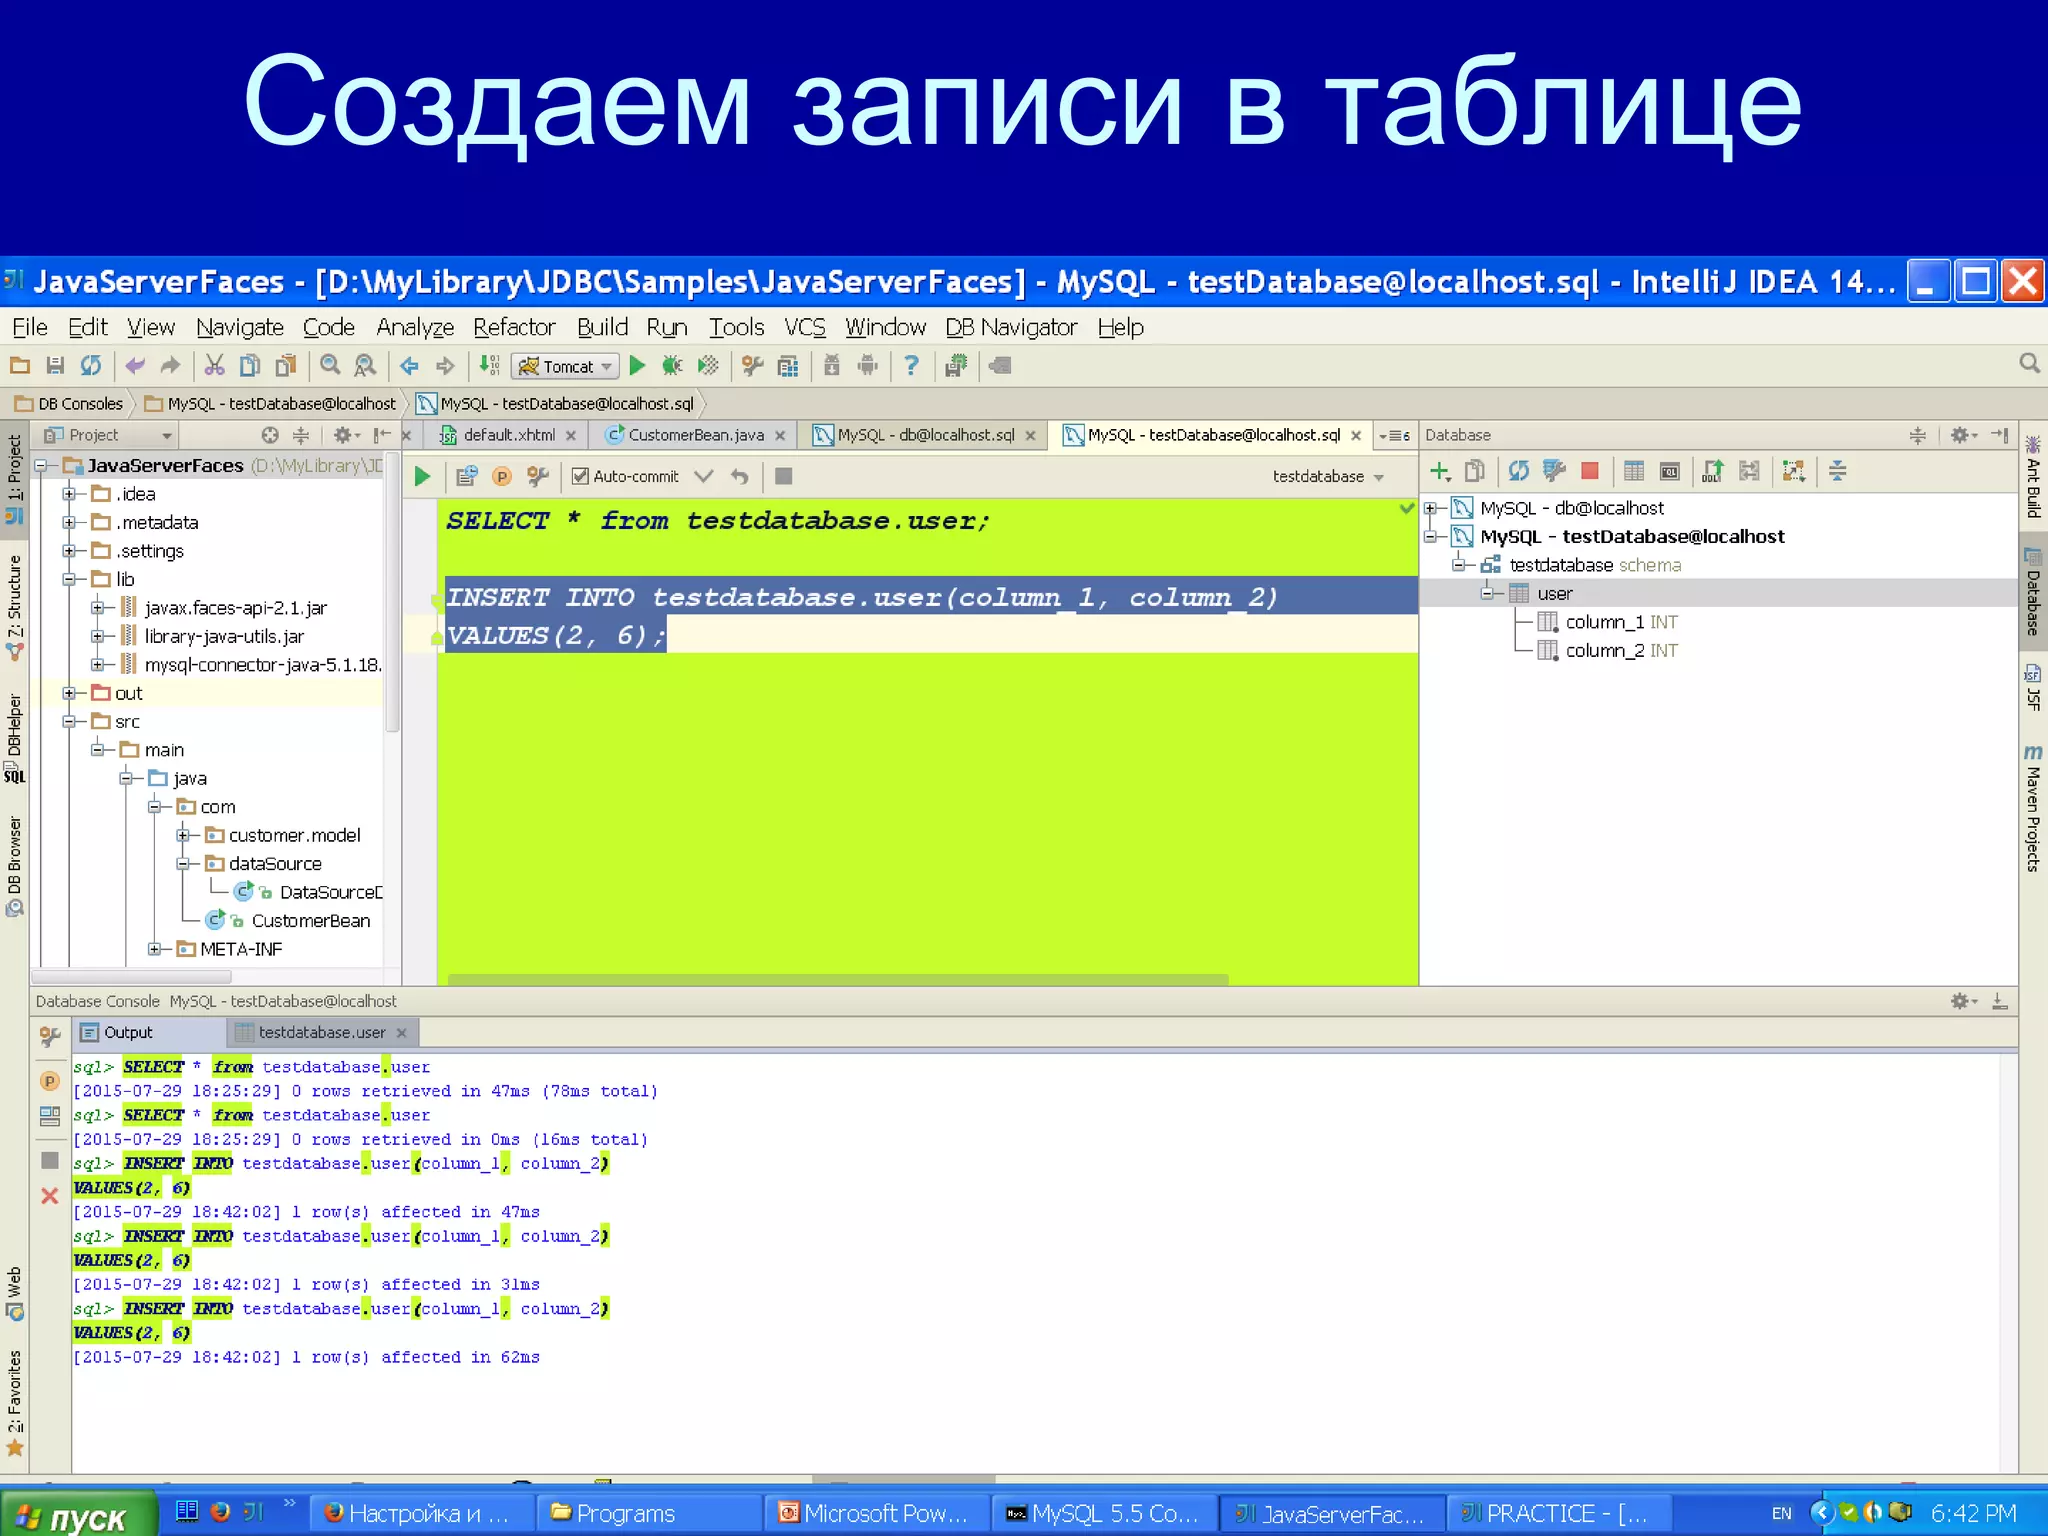2048x1536 pixels.
Task: Click the Project panel settings gear
Action: pyautogui.click(x=344, y=435)
